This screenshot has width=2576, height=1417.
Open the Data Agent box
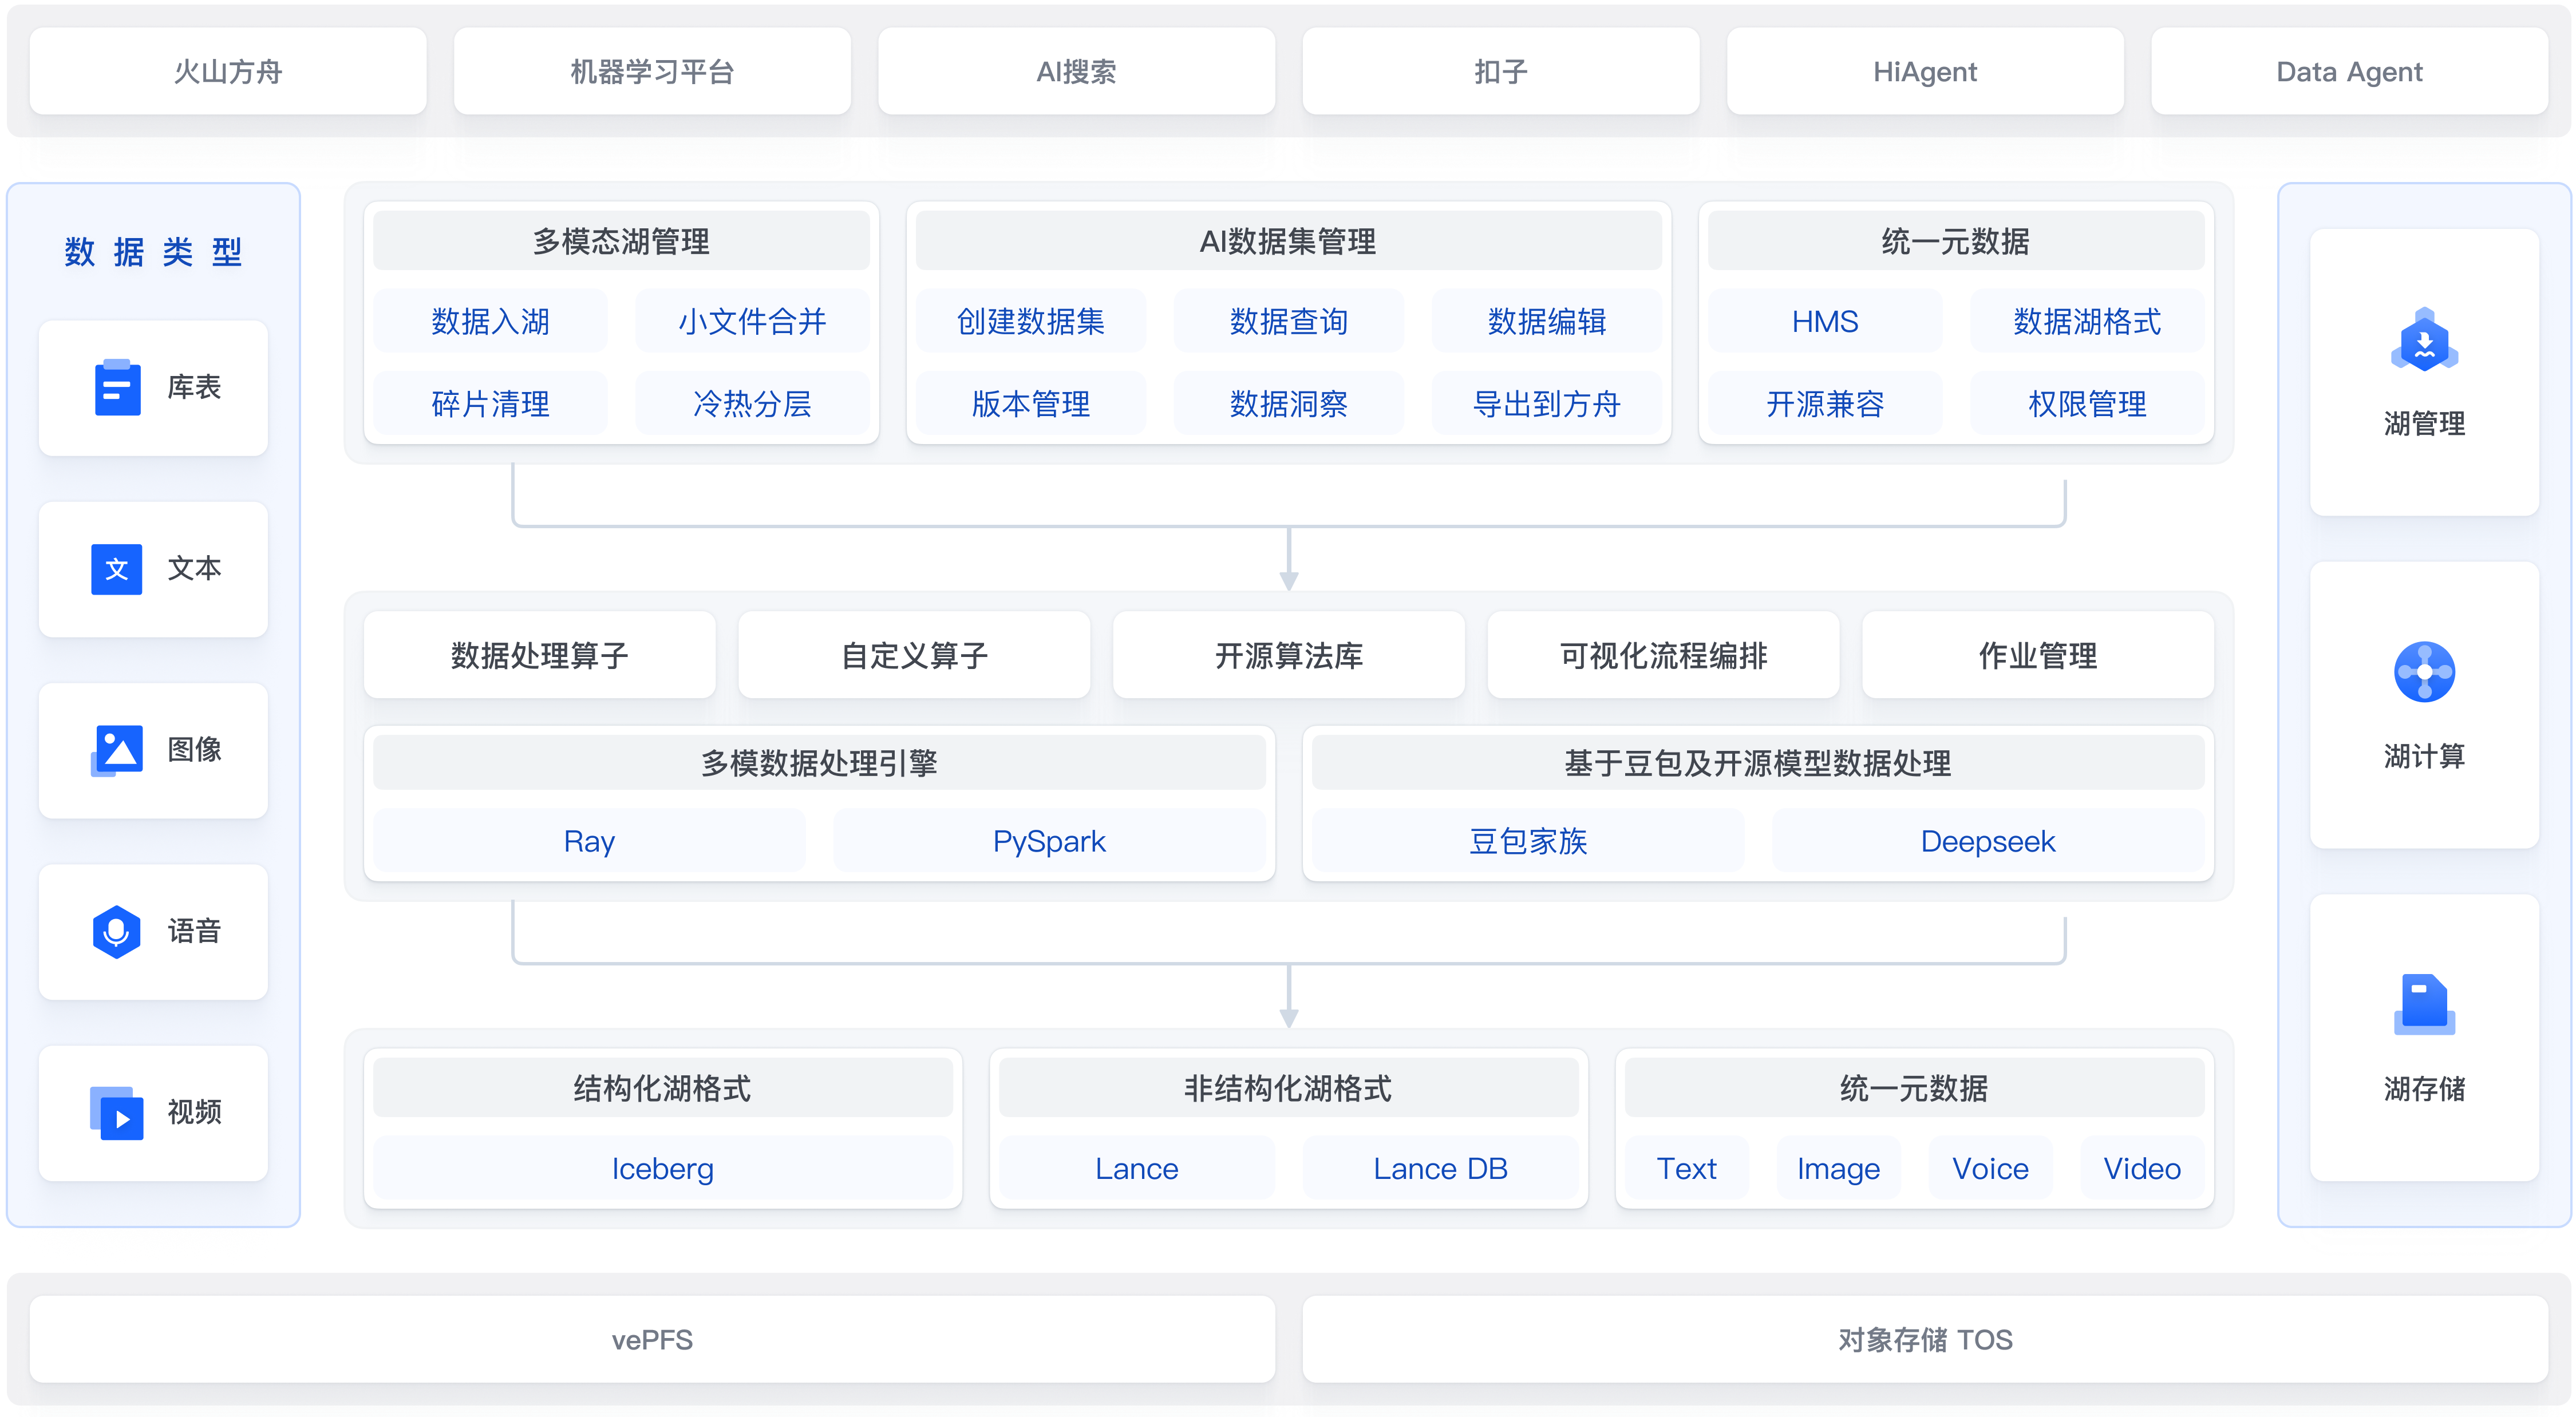point(2349,71)
